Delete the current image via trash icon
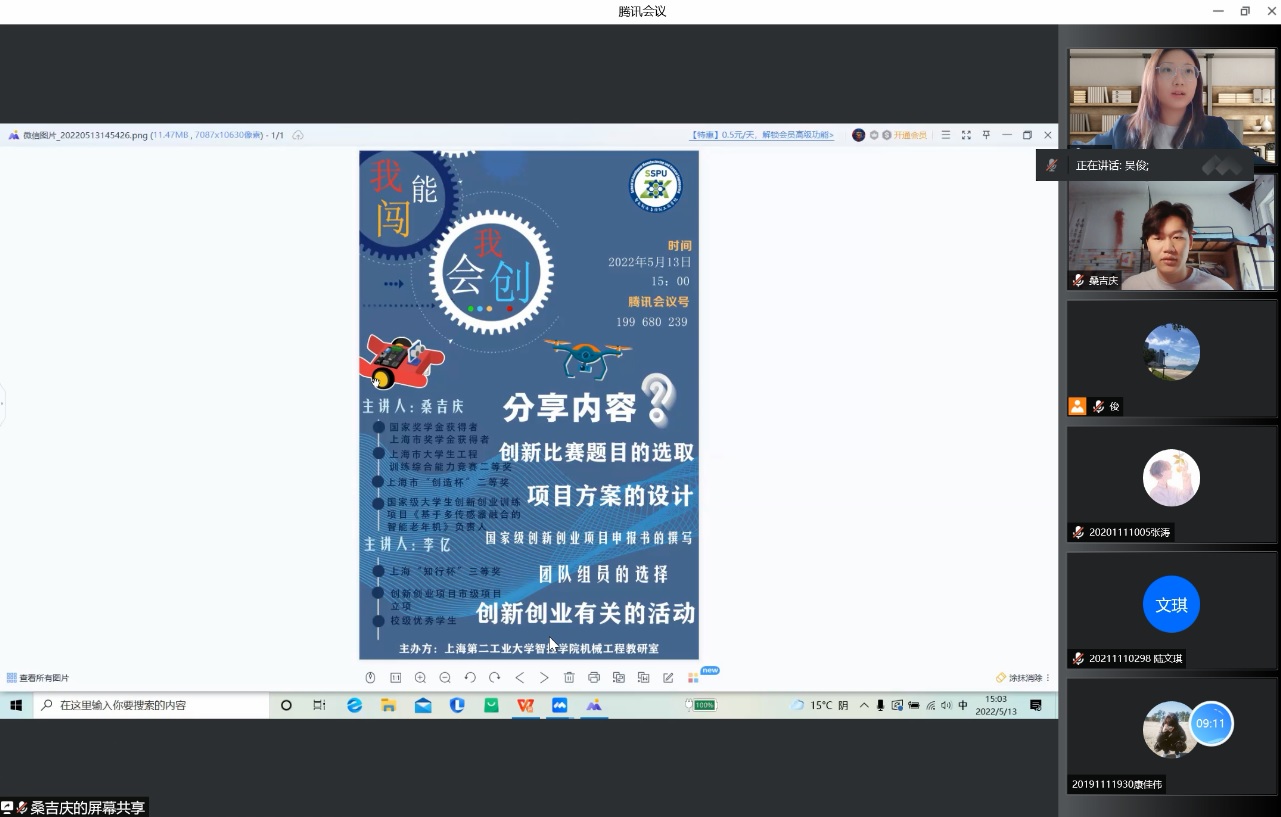1281x817 pixels. [x=569, y=678]
